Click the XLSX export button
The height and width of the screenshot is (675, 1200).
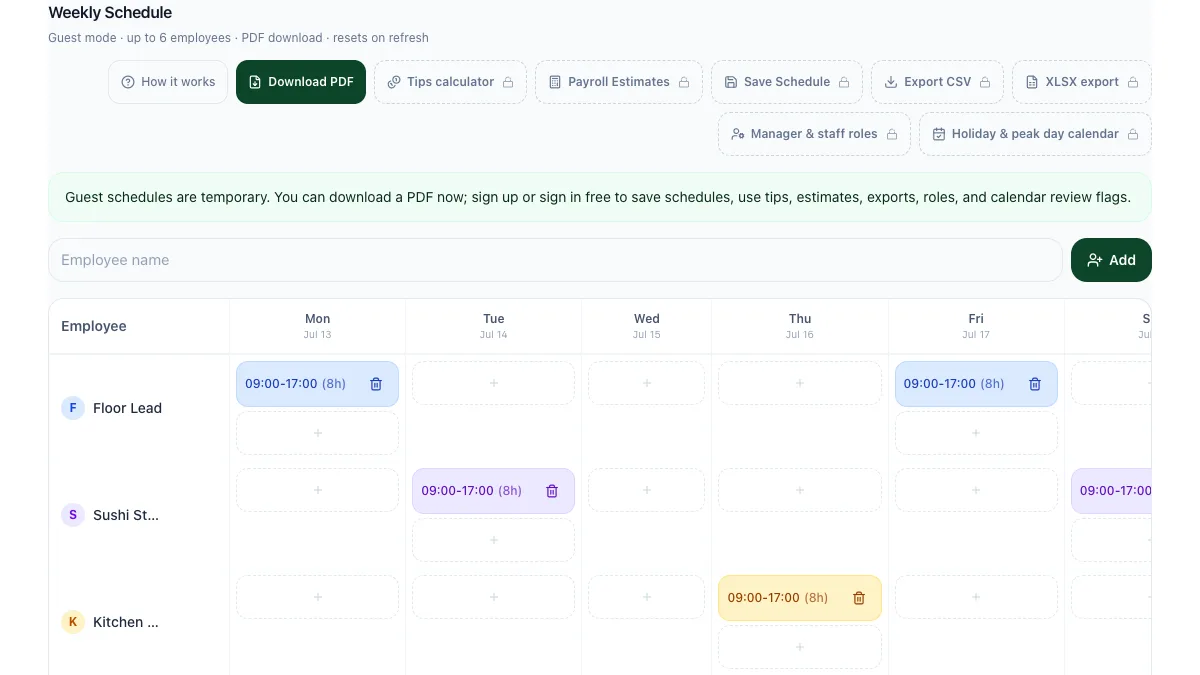[x=1082, y=82]
